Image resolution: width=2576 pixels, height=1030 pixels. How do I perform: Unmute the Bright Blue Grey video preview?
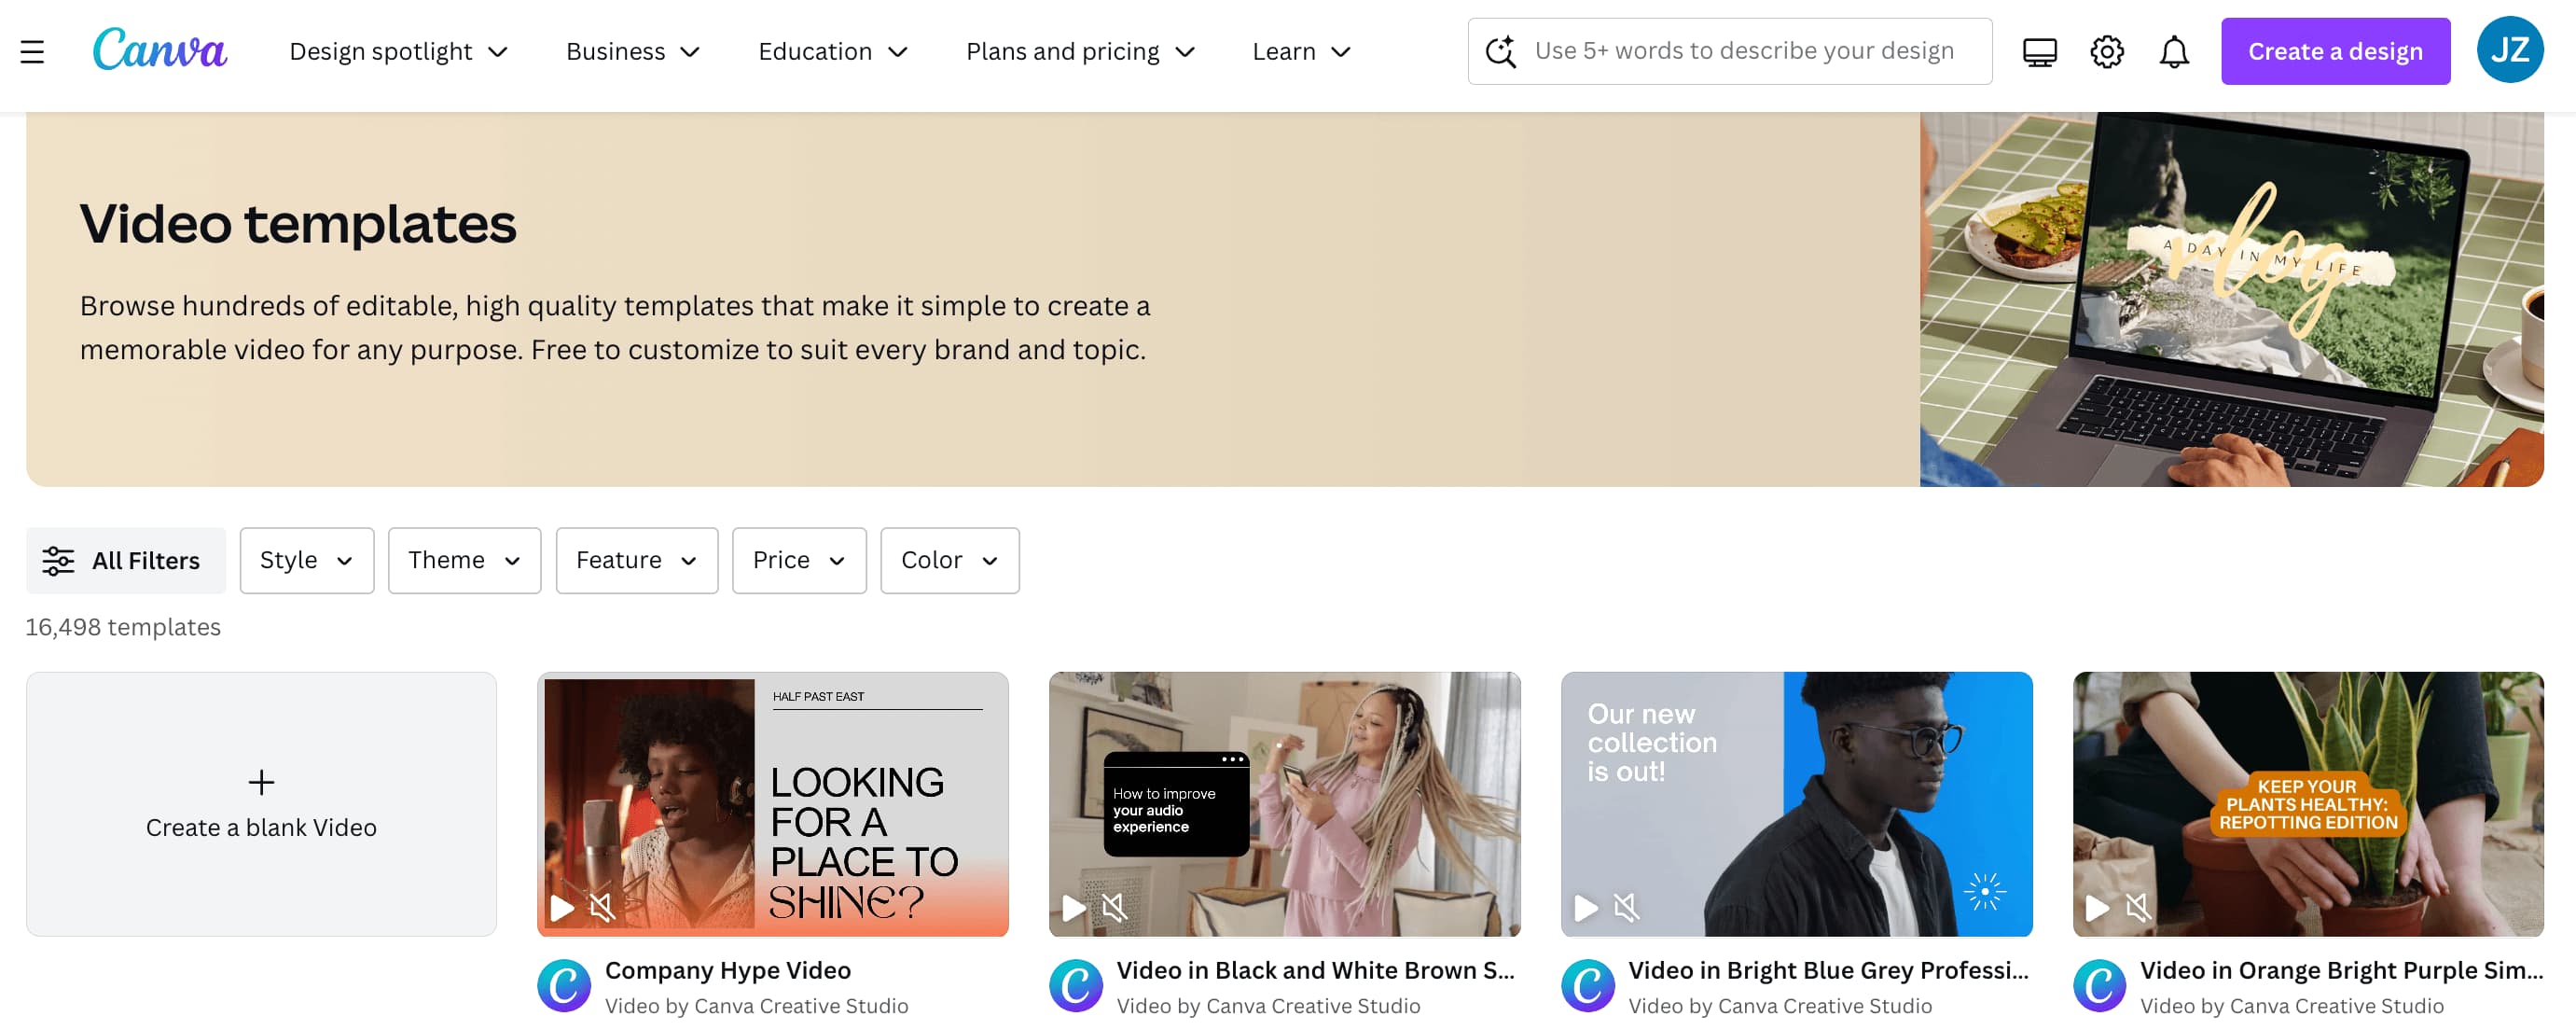1625,908
